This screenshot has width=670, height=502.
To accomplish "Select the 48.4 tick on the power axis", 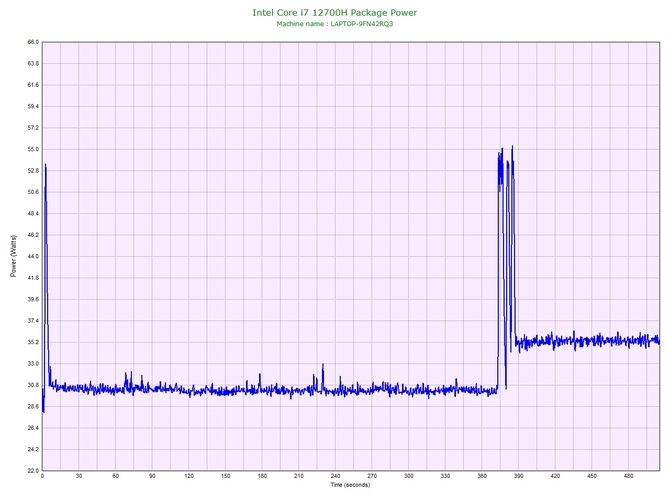I will click(33, 213).
